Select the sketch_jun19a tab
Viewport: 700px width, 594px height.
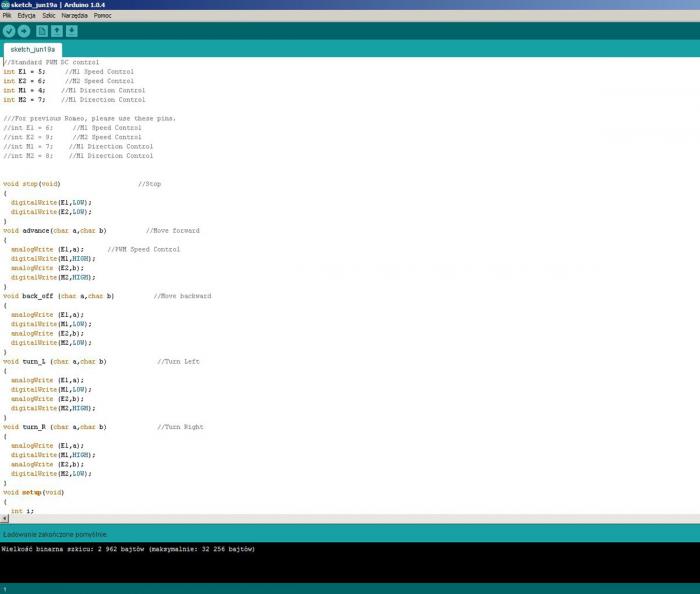[x=32, y=49]
